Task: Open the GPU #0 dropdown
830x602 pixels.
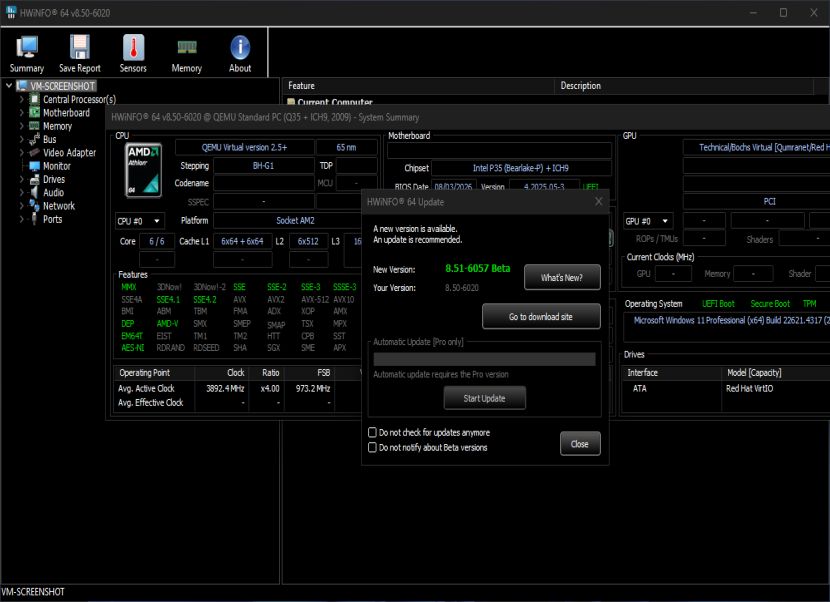Action: click(x=648, y=221)
